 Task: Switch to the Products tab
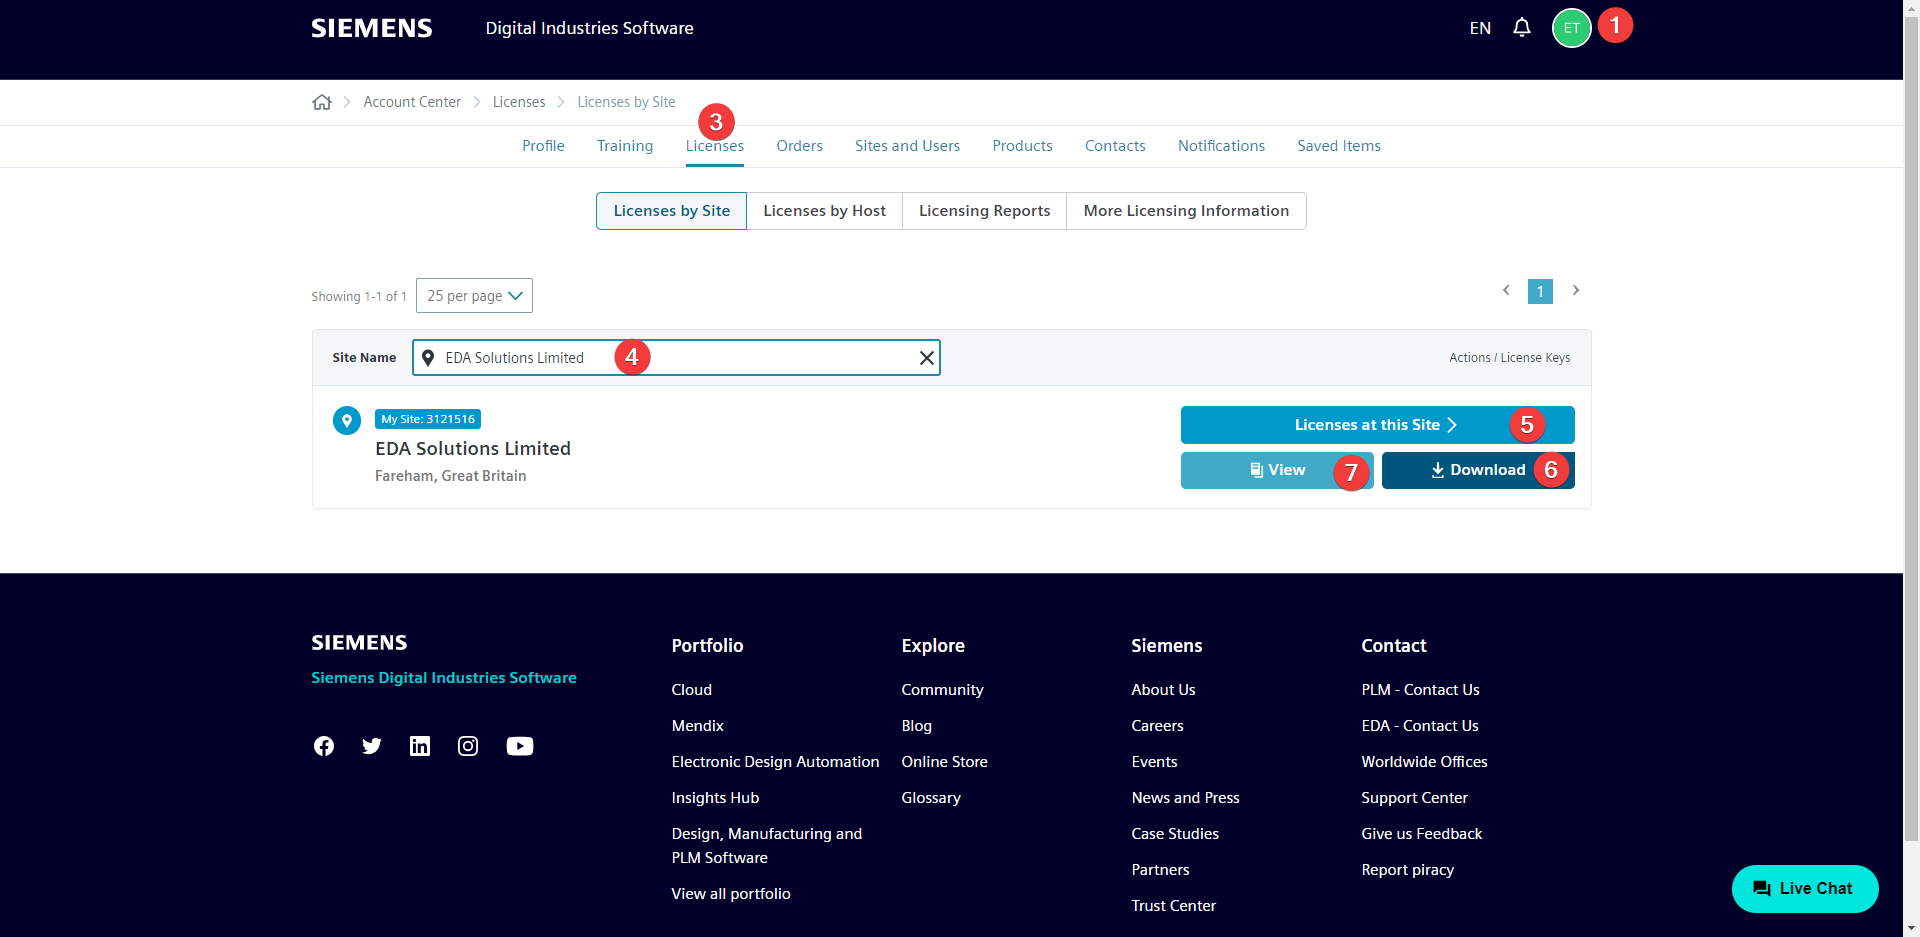coord(1022,146)
